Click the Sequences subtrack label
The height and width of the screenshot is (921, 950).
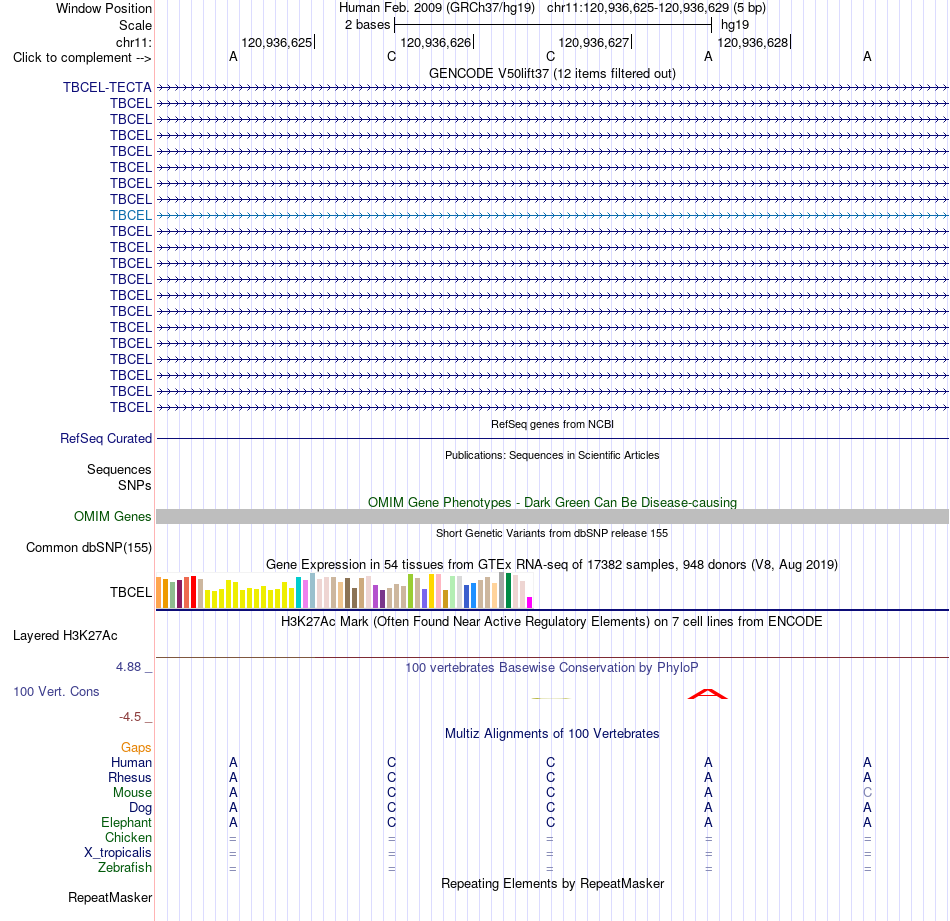pyautogui.click(x=119, y=470)
